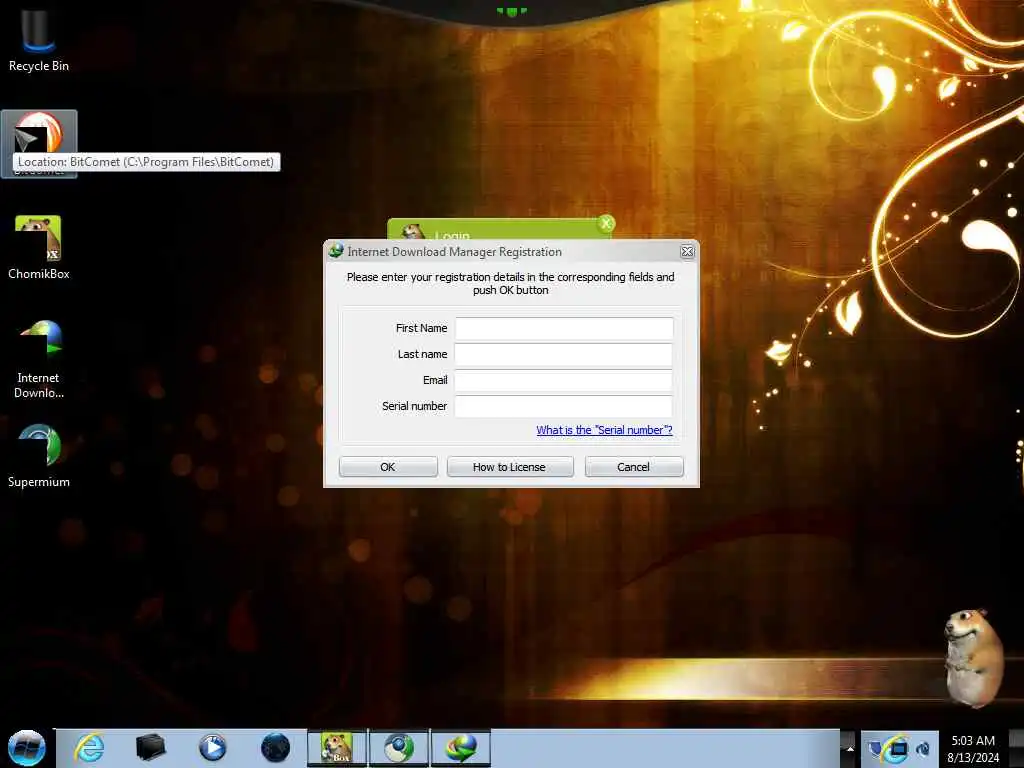Click the How to License button
Screen dimensions: 1024x768
(x=510, y=467)
